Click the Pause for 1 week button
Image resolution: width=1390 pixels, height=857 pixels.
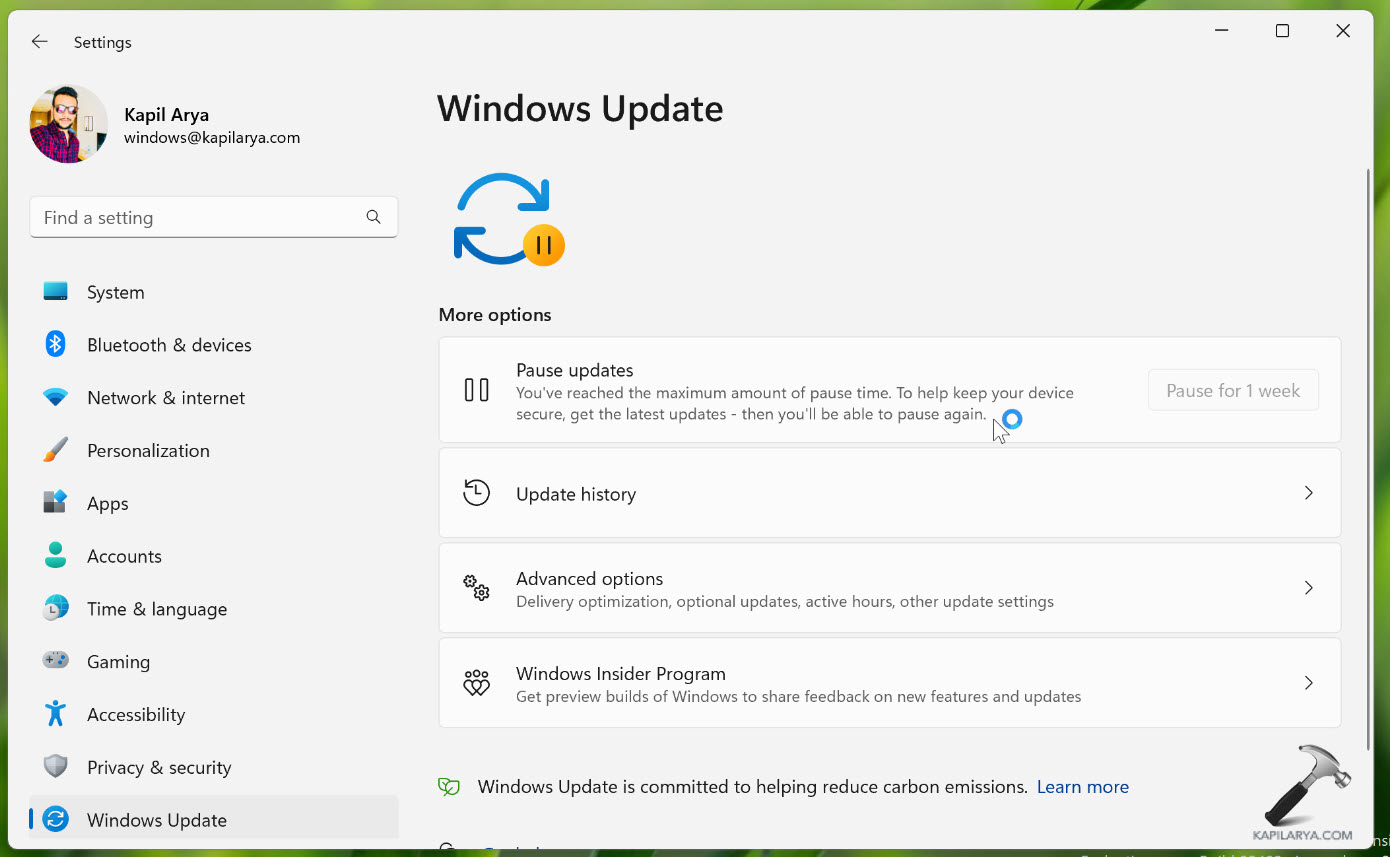pos(1233,390)
